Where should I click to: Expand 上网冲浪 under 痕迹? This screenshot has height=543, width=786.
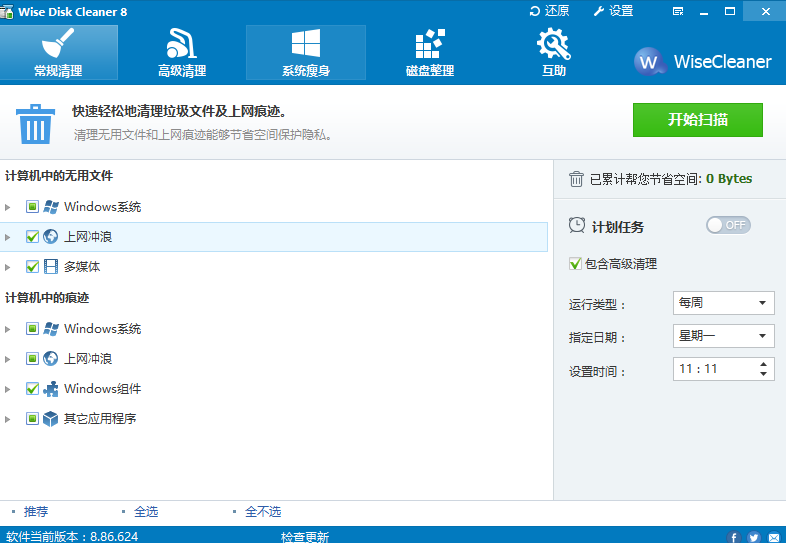tap(8, 359)
